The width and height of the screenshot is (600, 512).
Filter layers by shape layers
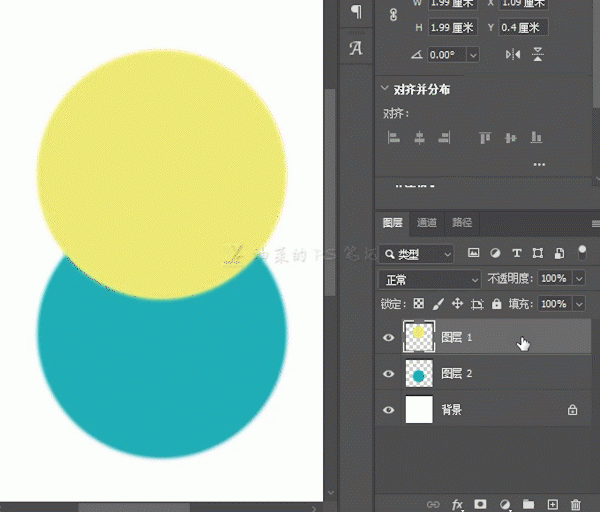[x=538, y=253]
